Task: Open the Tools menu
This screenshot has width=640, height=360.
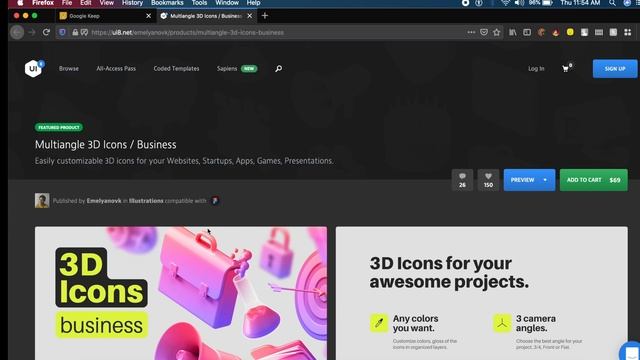Action: pos(199,3)
